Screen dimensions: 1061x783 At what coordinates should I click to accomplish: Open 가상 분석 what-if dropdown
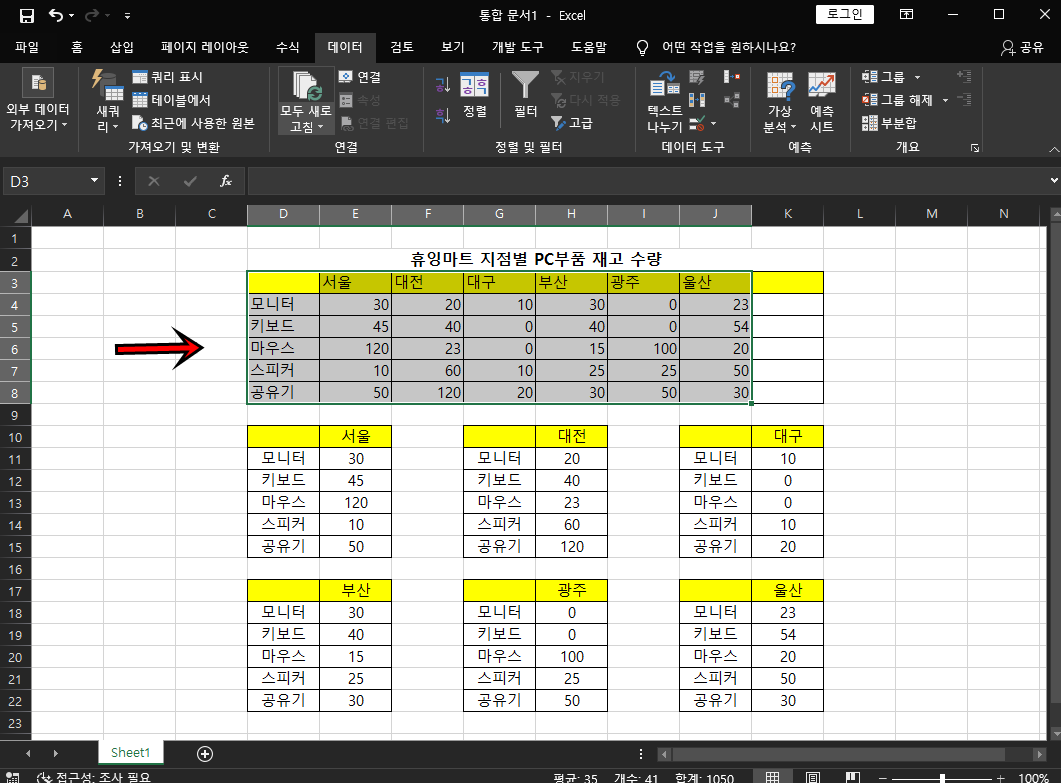tap(780, 102)
